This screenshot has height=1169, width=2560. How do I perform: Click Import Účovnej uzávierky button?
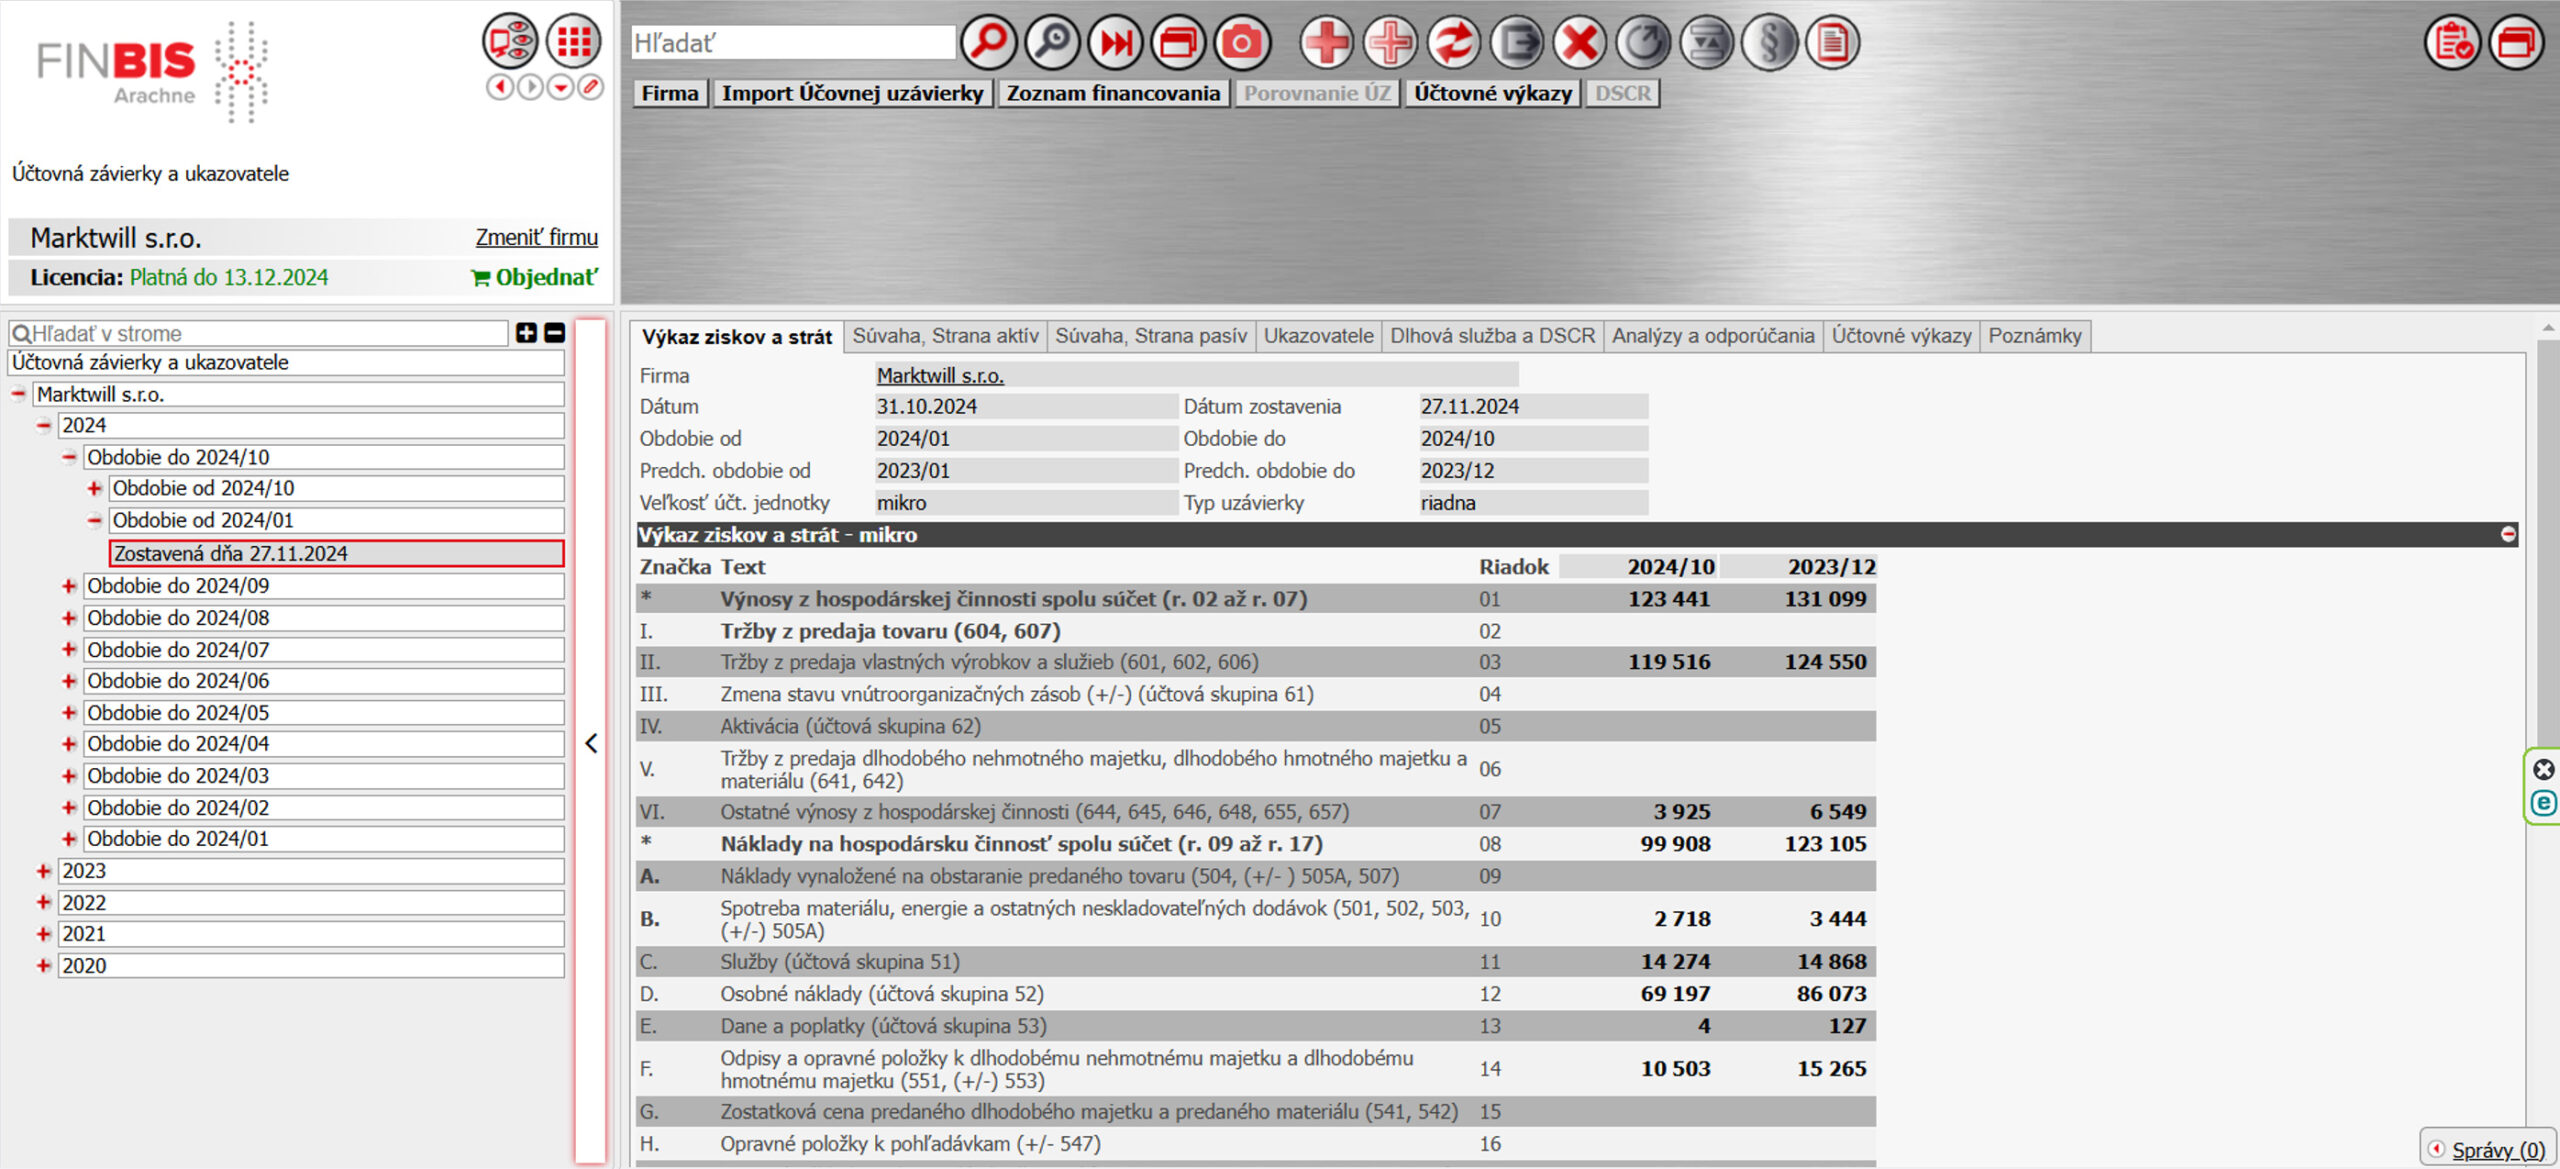pyautogui.click(x=853, y=93)
